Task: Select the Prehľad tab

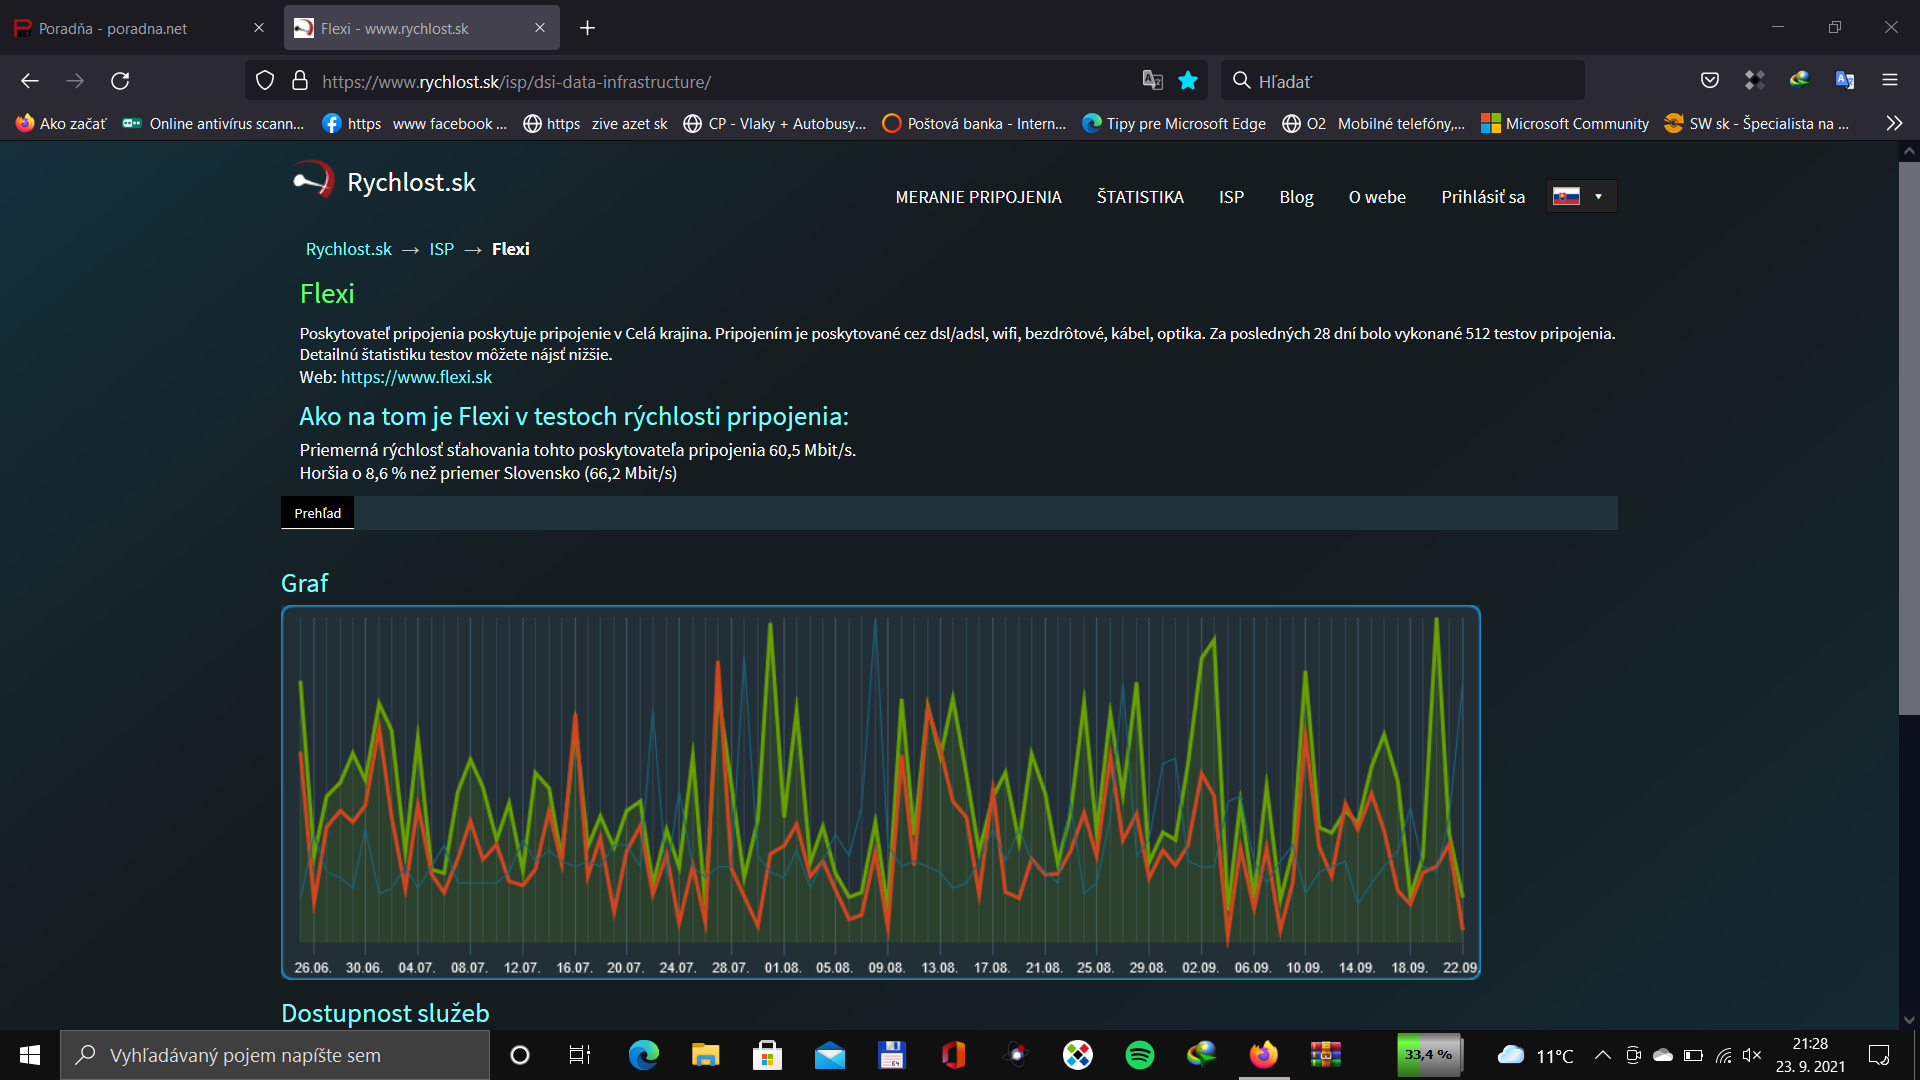Action: click(x=317, y=513)
